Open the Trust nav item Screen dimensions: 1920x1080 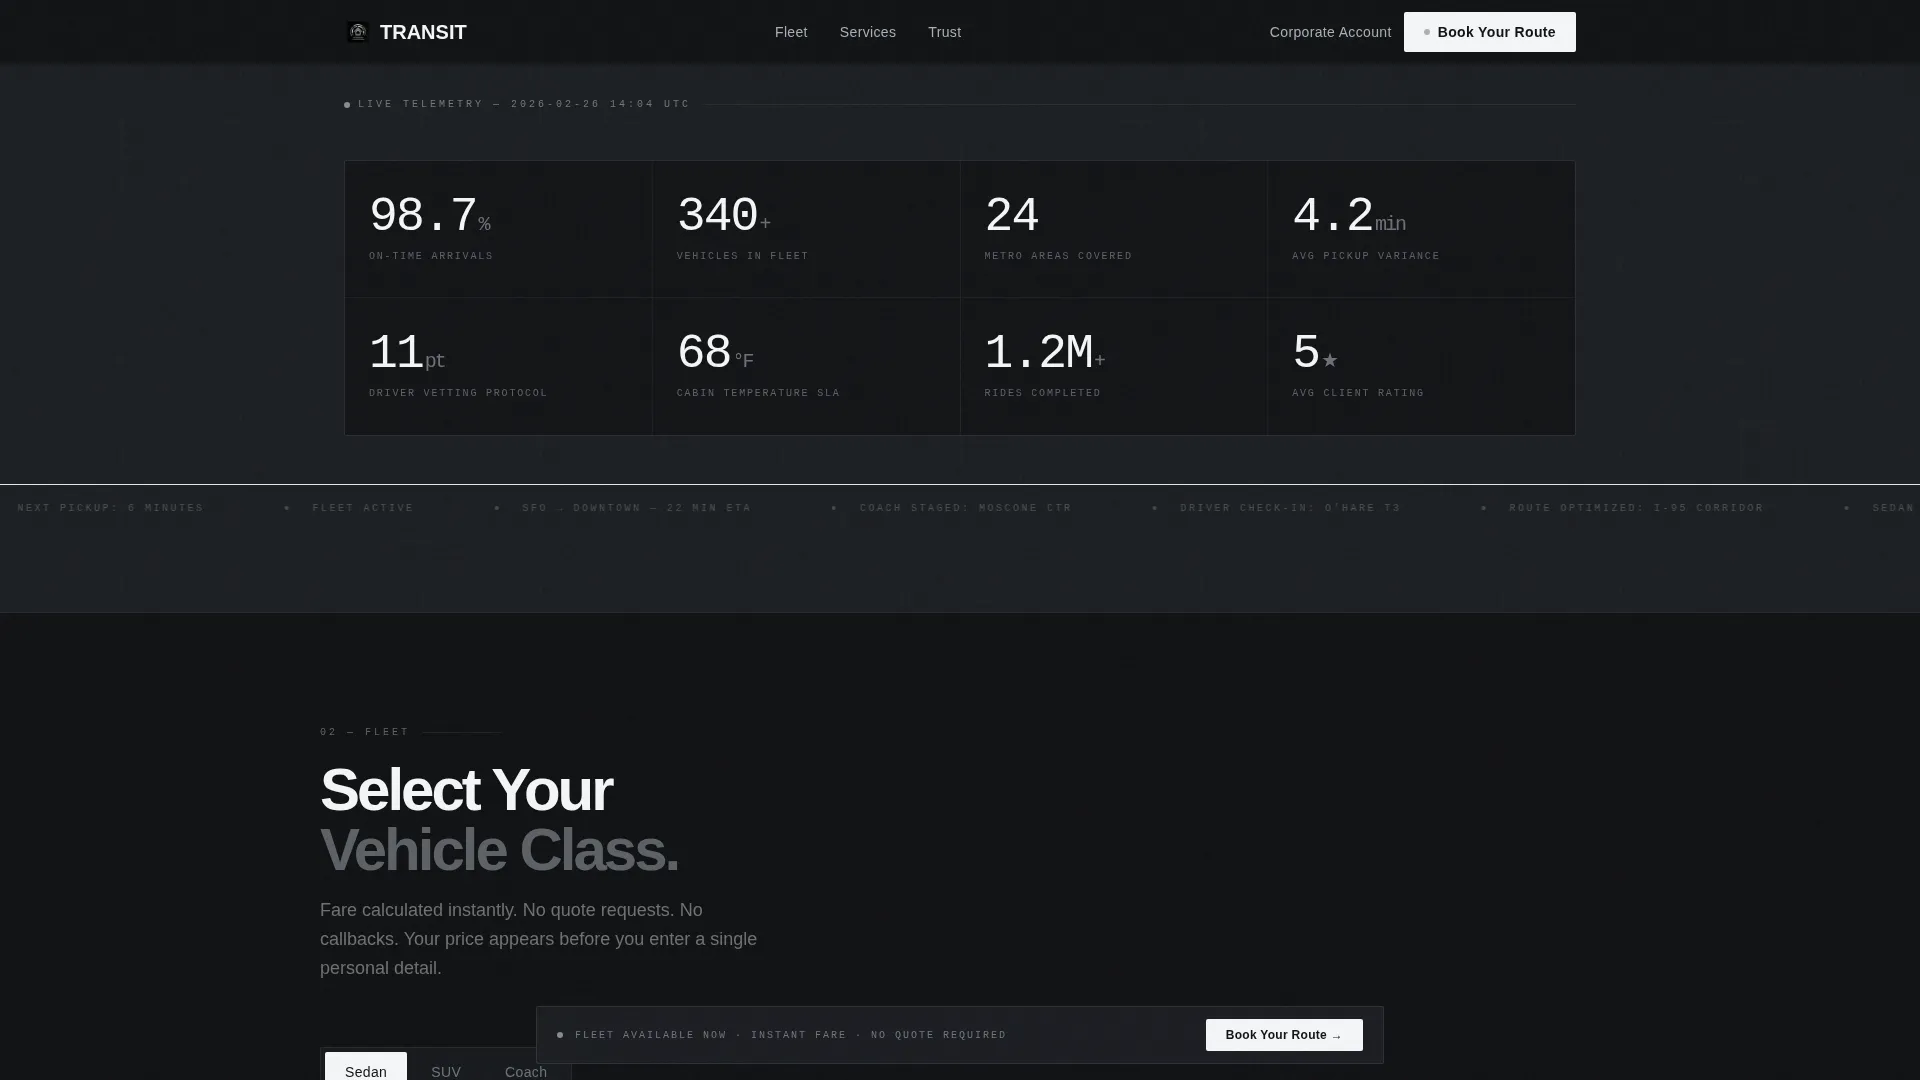coord(945,32)
